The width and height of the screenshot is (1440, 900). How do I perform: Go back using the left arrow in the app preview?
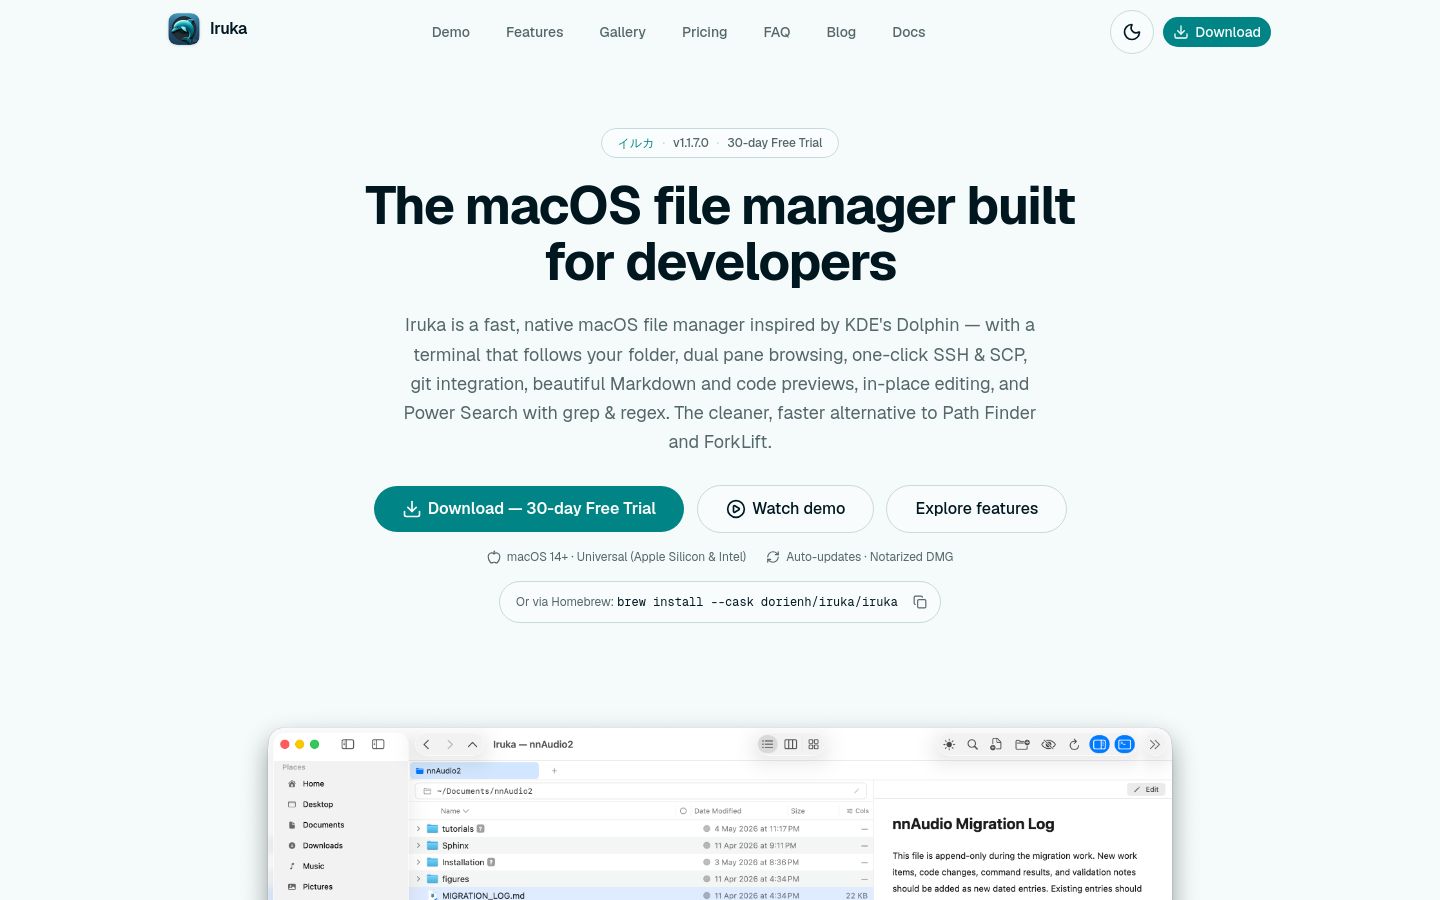tap(426, 744)
